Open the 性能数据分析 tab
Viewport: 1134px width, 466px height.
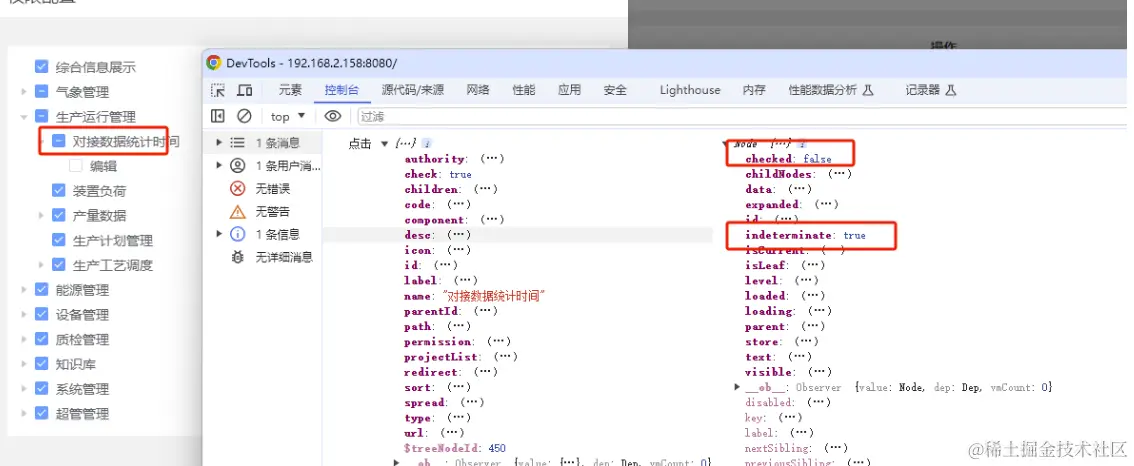tap(831, 90)
